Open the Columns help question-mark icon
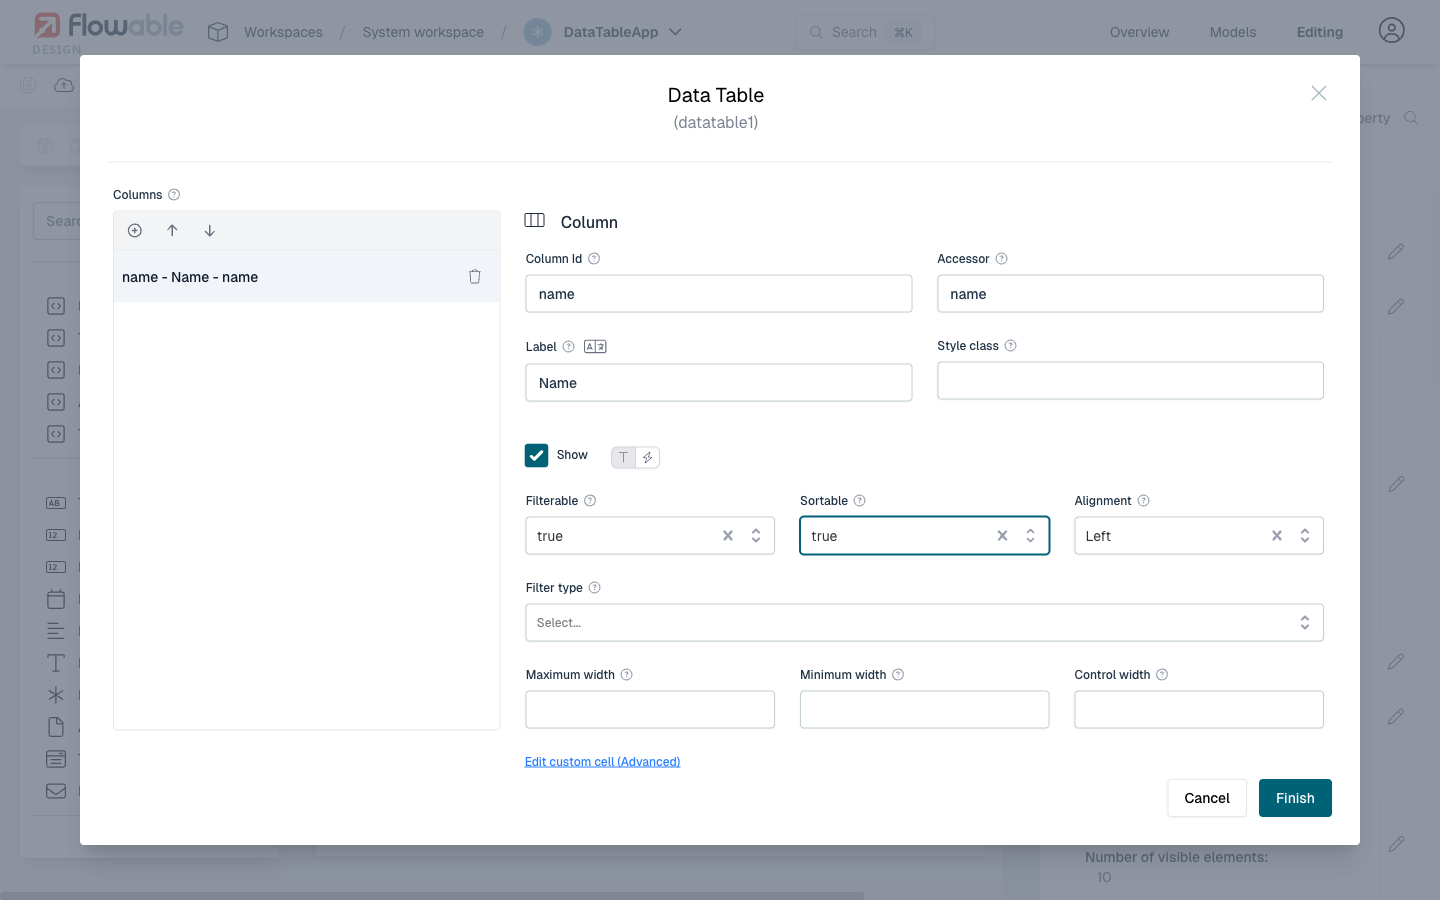 (174, 194)
